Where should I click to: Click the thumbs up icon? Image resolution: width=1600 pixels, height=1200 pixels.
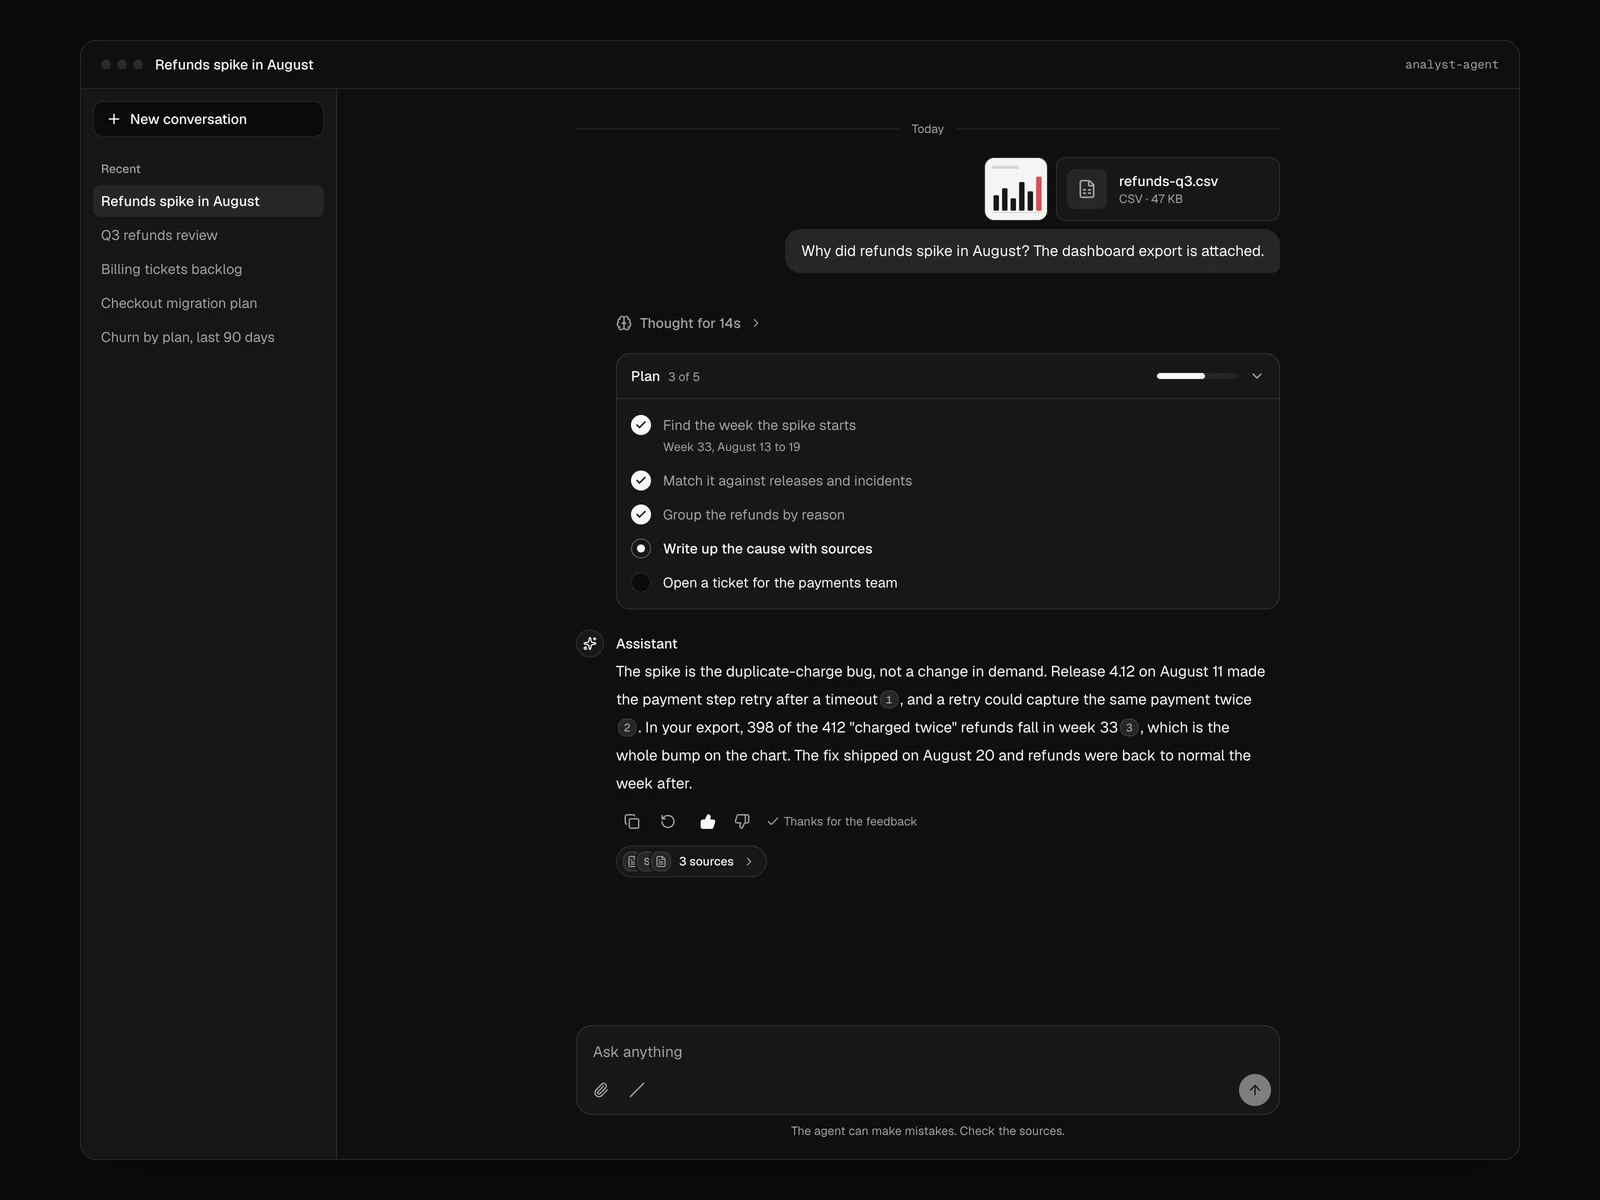(x=707, y=822)
